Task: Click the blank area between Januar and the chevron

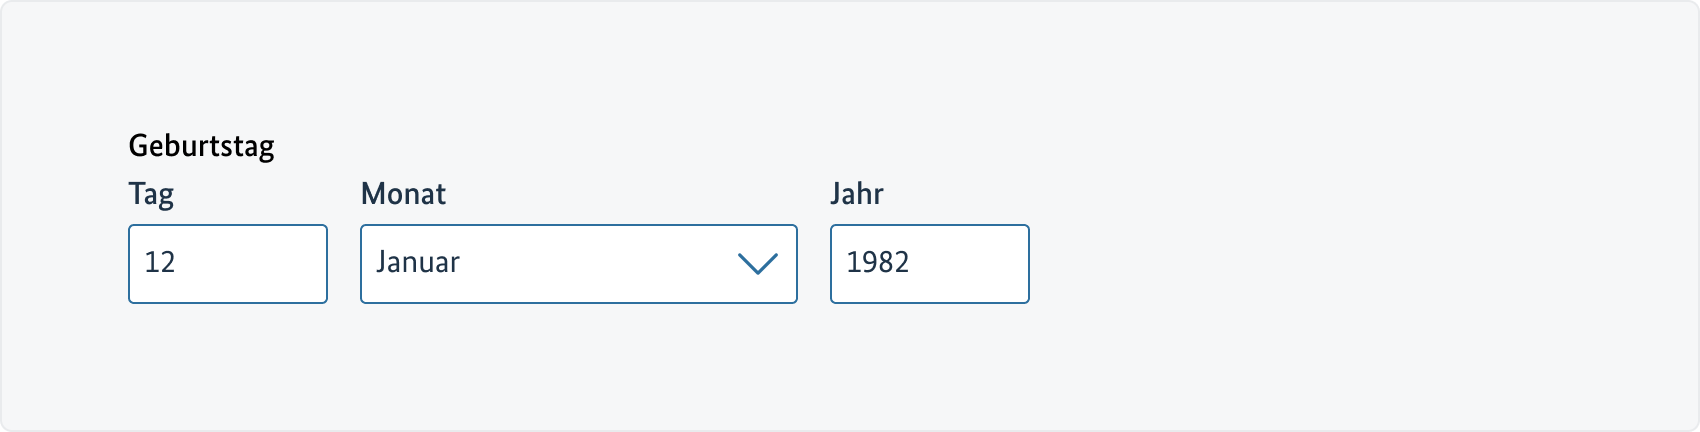Action: [x=600, y=264]
